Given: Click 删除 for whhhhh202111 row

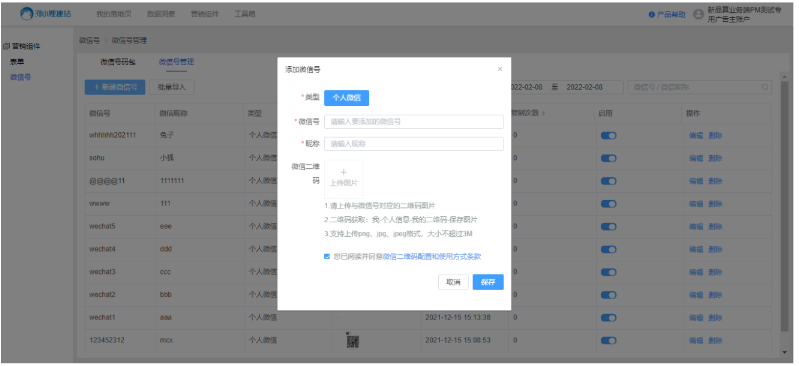Looking at the screenshot, I should tap(715, 136).
